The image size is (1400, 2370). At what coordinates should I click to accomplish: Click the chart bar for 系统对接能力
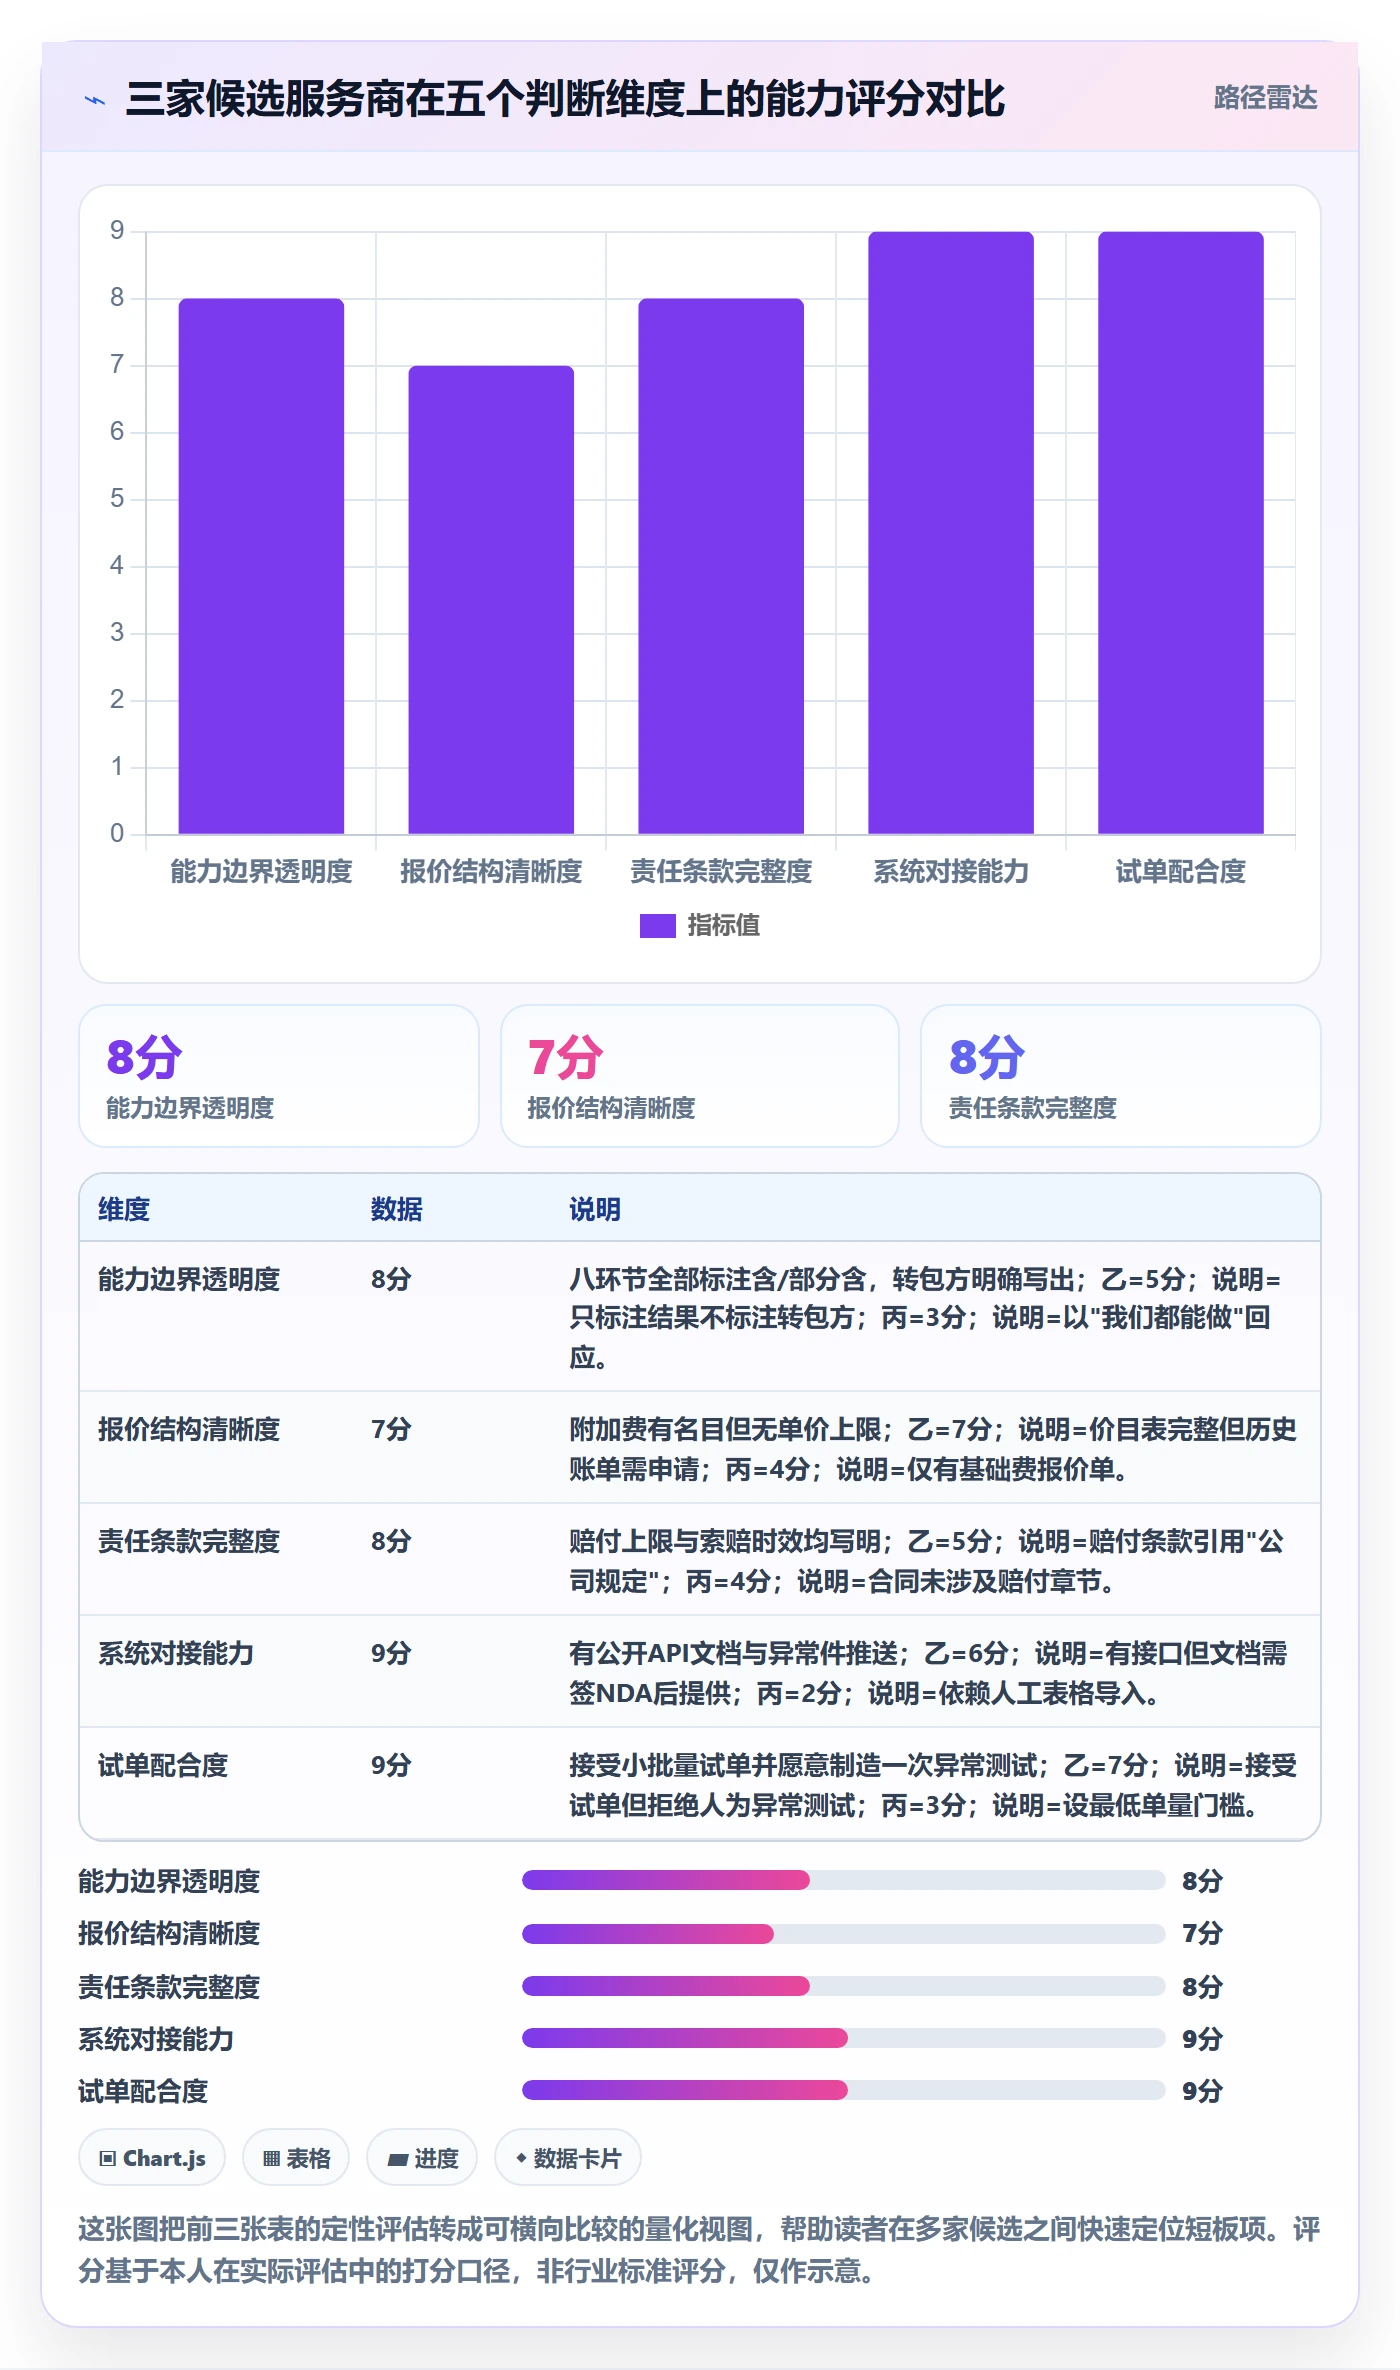click(951, 533)
